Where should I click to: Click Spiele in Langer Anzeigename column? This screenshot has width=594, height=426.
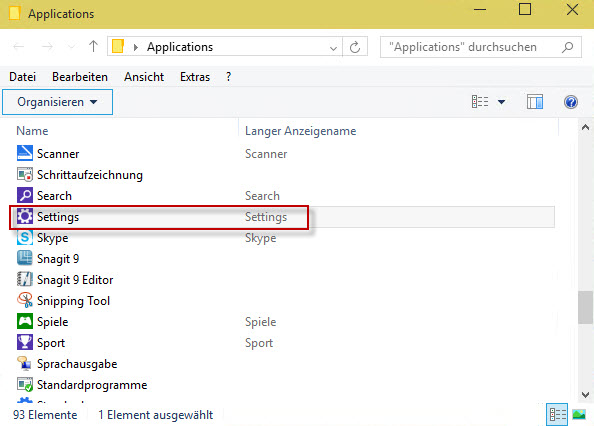(261, 322)
